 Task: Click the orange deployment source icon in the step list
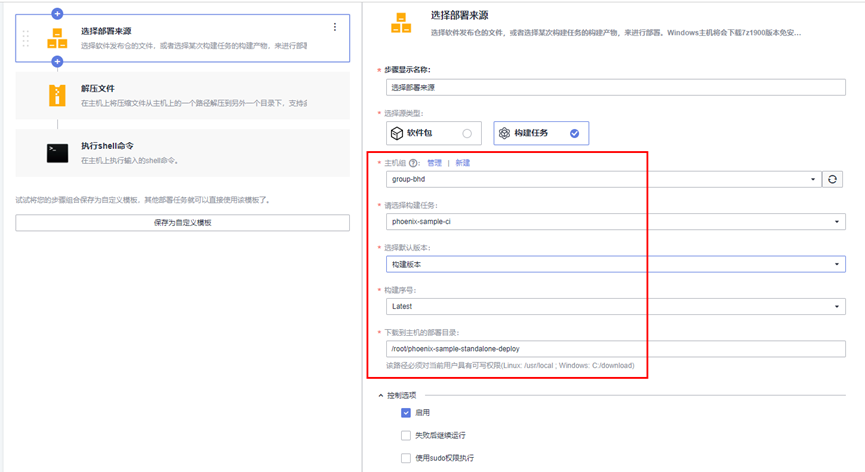coord(57,39)
